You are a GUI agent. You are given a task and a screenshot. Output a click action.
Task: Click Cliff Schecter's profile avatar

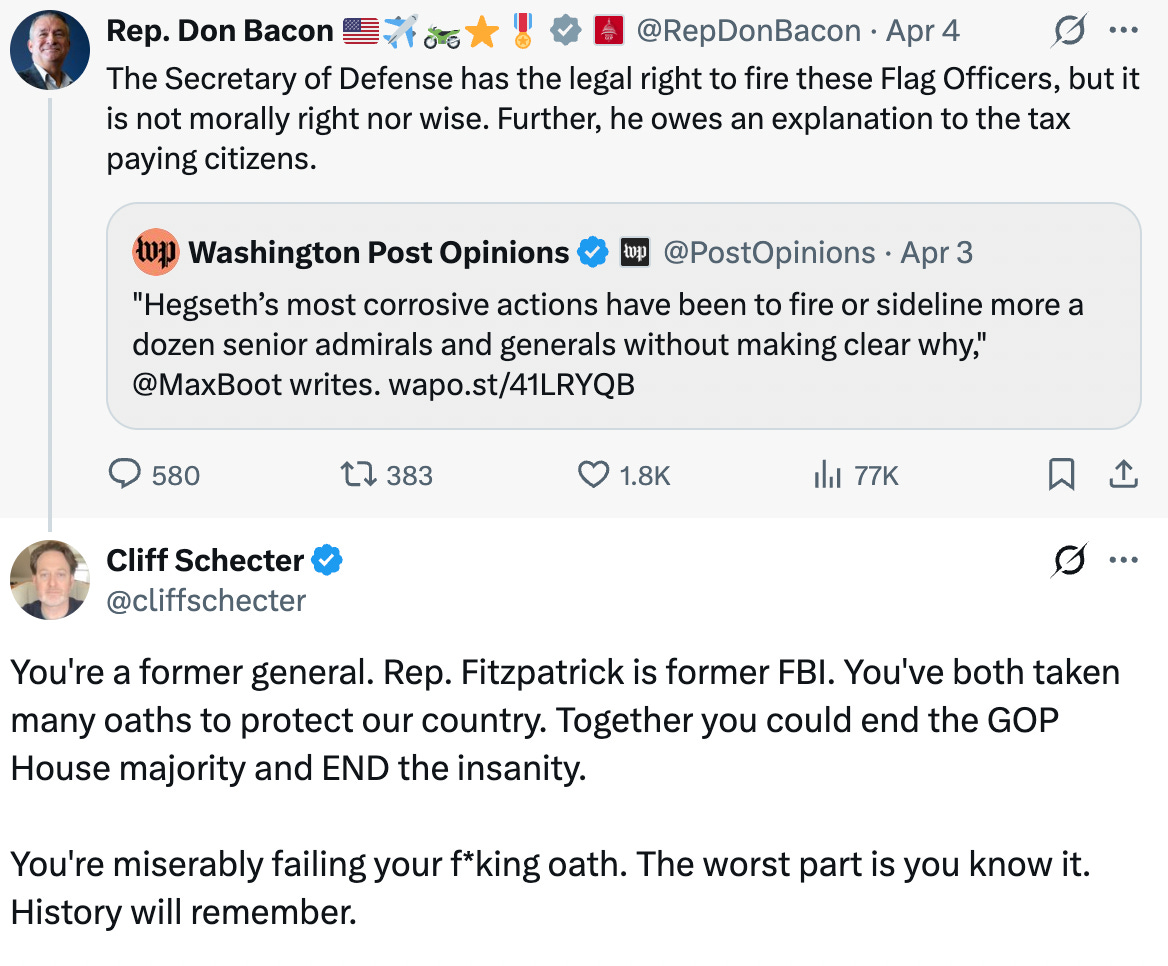pos(50,579)
